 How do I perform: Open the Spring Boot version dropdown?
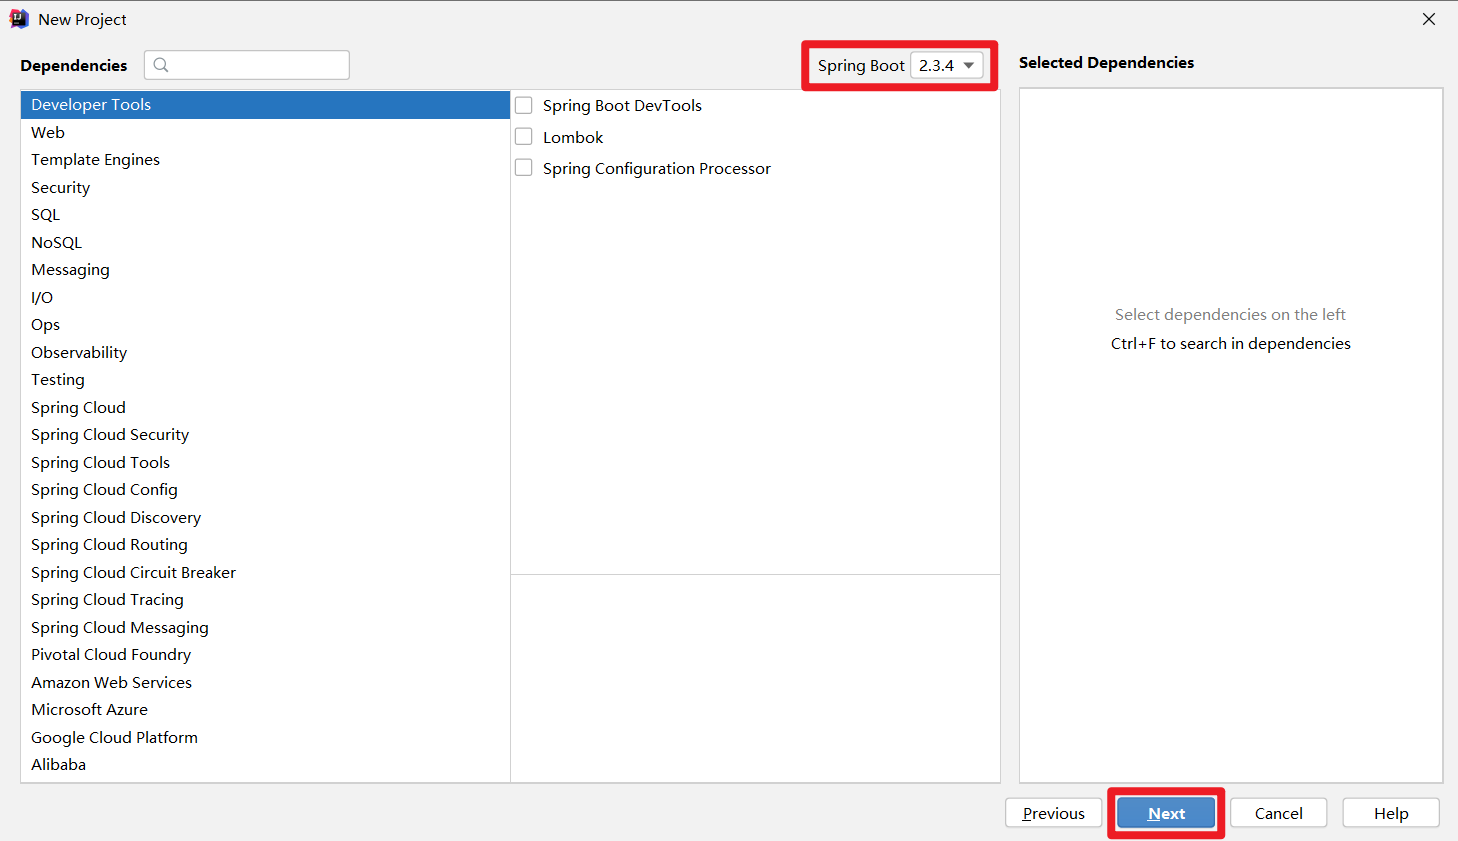pyautogui.click(x=947, y=65)
